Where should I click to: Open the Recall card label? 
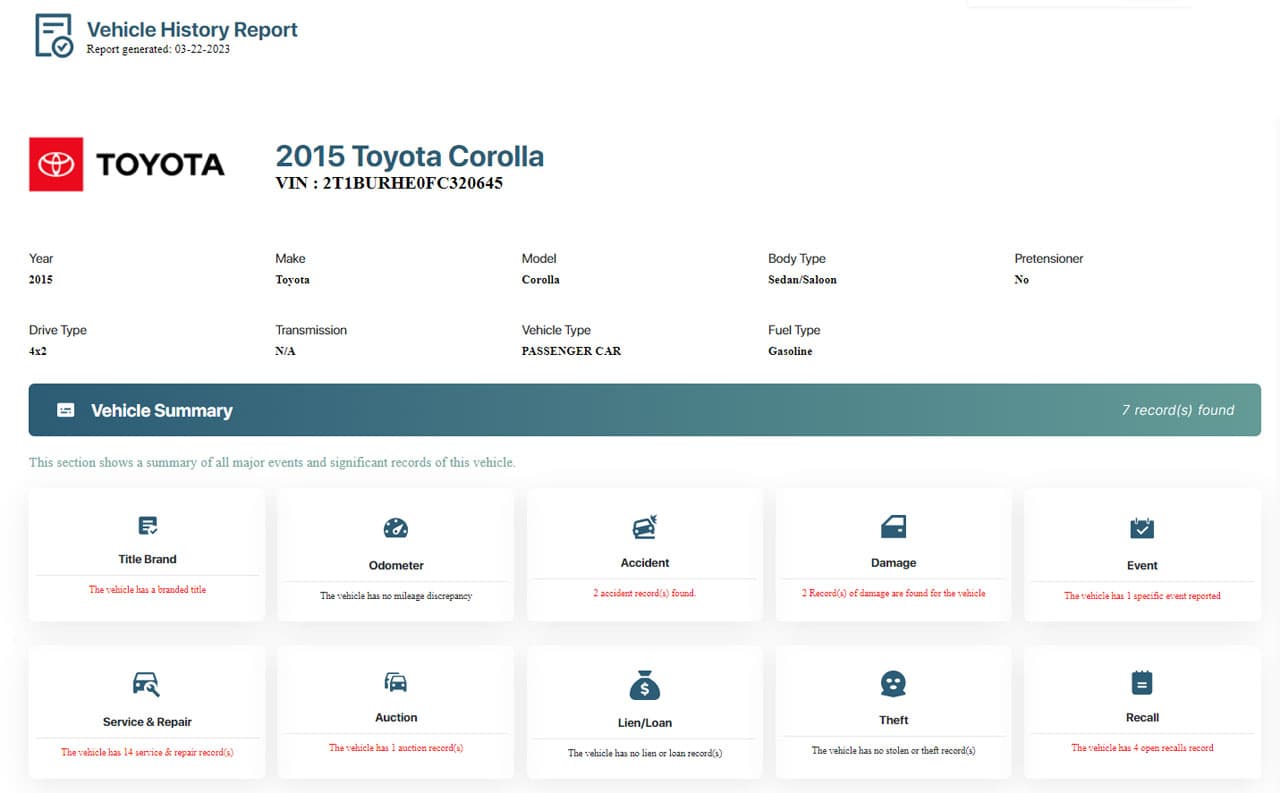click(1142, 717)
